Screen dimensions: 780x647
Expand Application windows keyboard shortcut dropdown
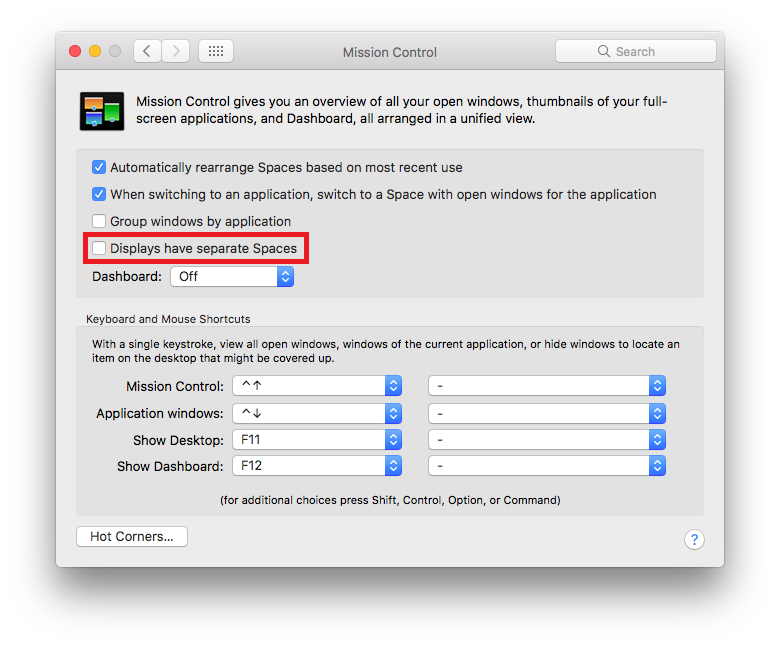click(317, 413)
